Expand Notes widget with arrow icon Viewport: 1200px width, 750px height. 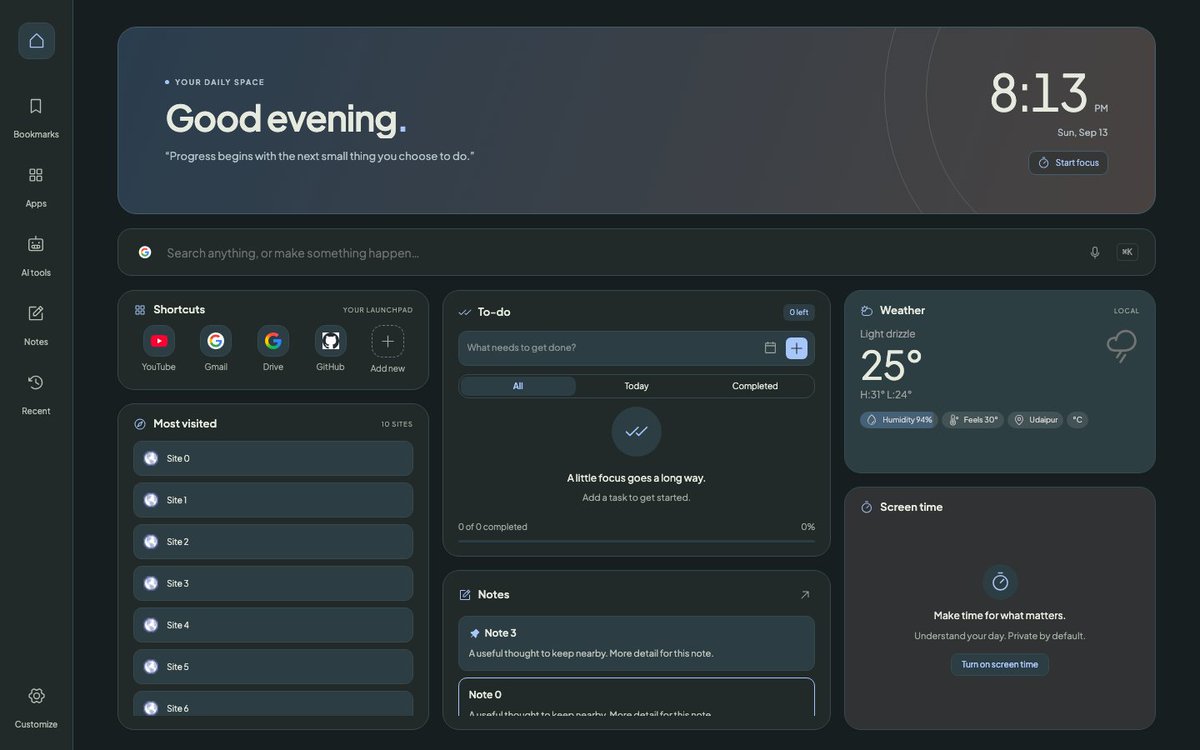point(805,594)
